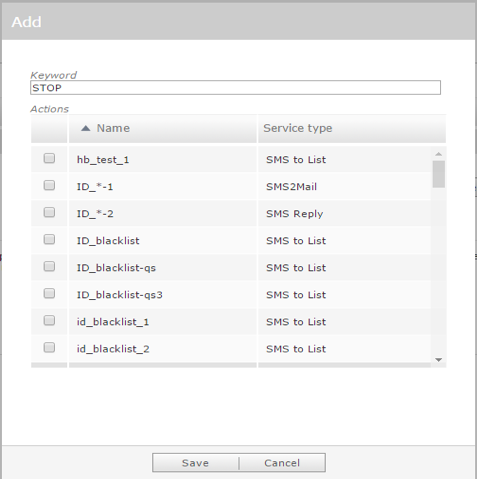Check the ID_blacklist-qs3 checkbox

[49, 293]
